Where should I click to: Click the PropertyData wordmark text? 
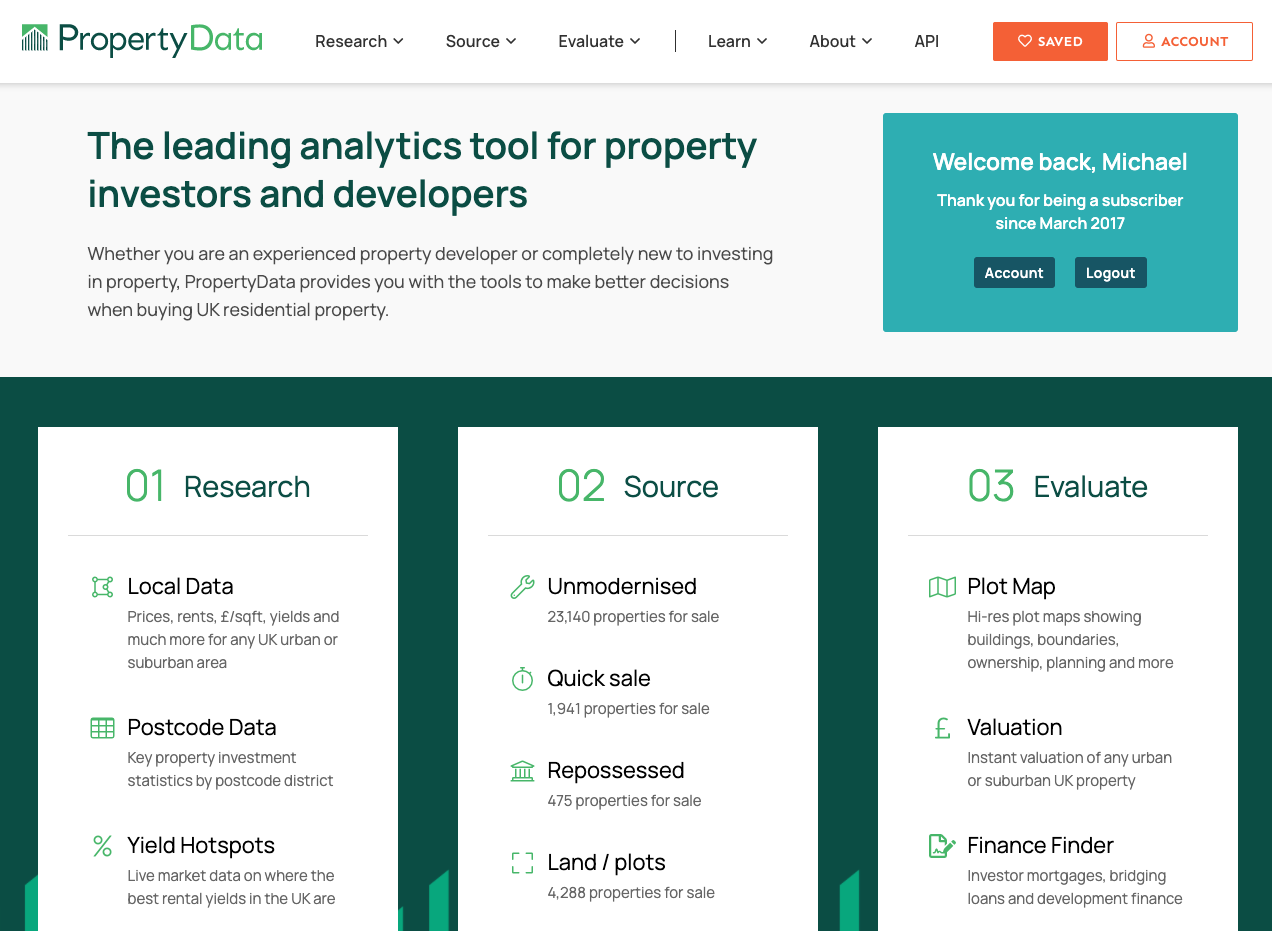tap(160, 40)
